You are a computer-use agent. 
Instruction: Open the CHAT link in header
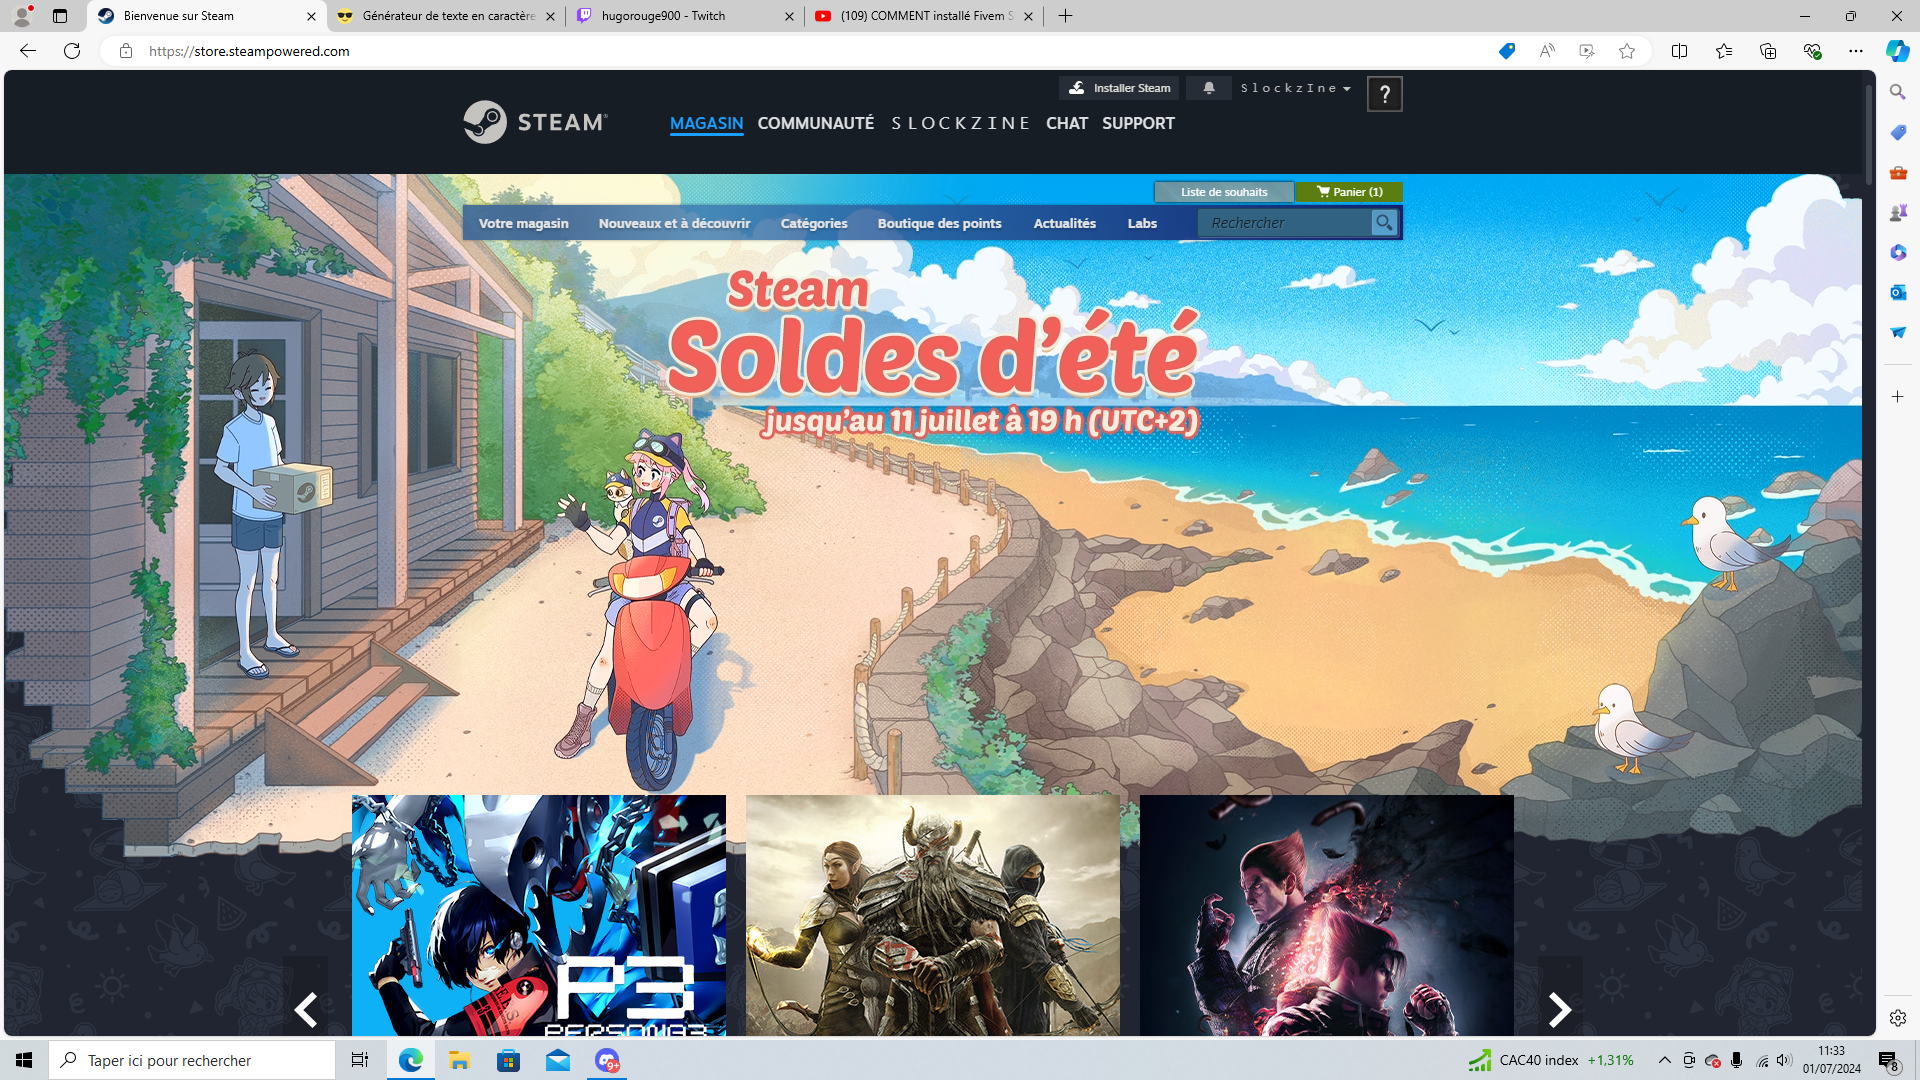(x=1067, y=123)
